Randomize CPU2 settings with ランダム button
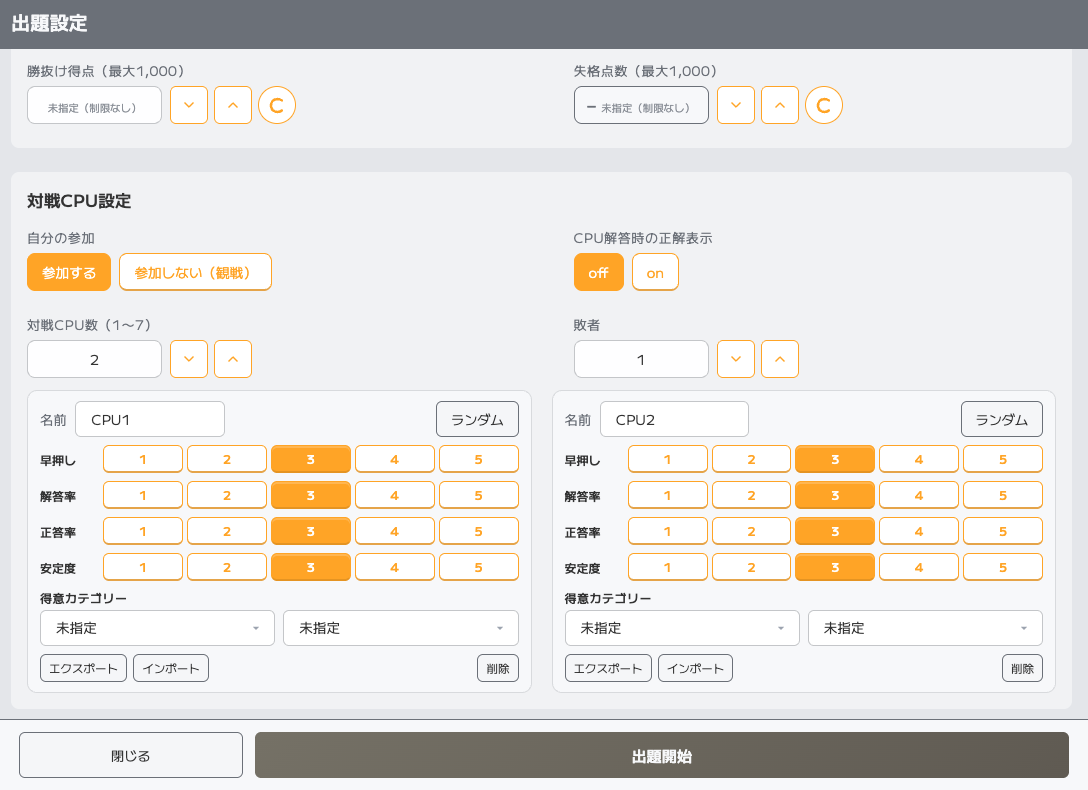 [x=1002, y=419]
